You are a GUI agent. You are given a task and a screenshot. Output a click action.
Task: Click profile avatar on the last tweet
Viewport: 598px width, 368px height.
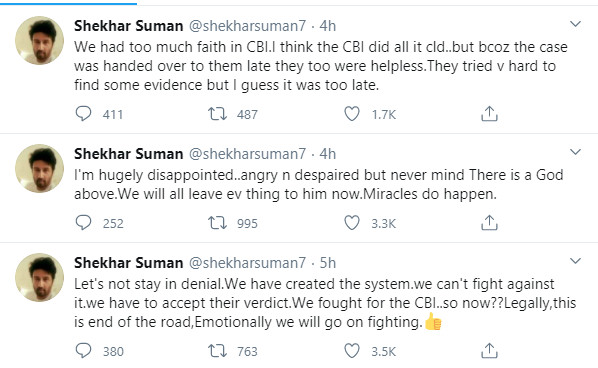pyautogui.click(x=39, y=278)
